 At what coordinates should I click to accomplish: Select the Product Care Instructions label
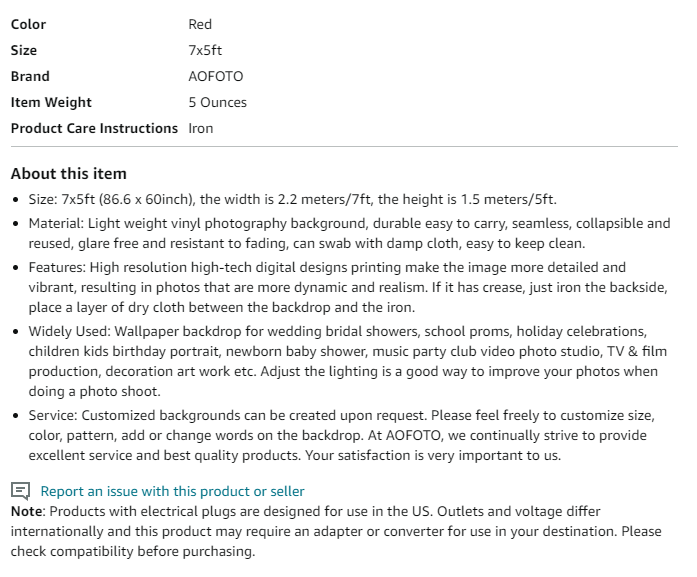[x=94, y=128]
